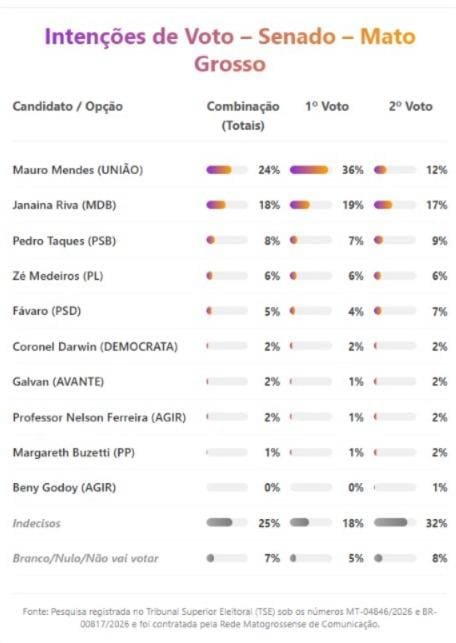Click Fávaro (PSD) 2º Voto bar
This screenshot has height=643, width=456.
pos(395,311)
